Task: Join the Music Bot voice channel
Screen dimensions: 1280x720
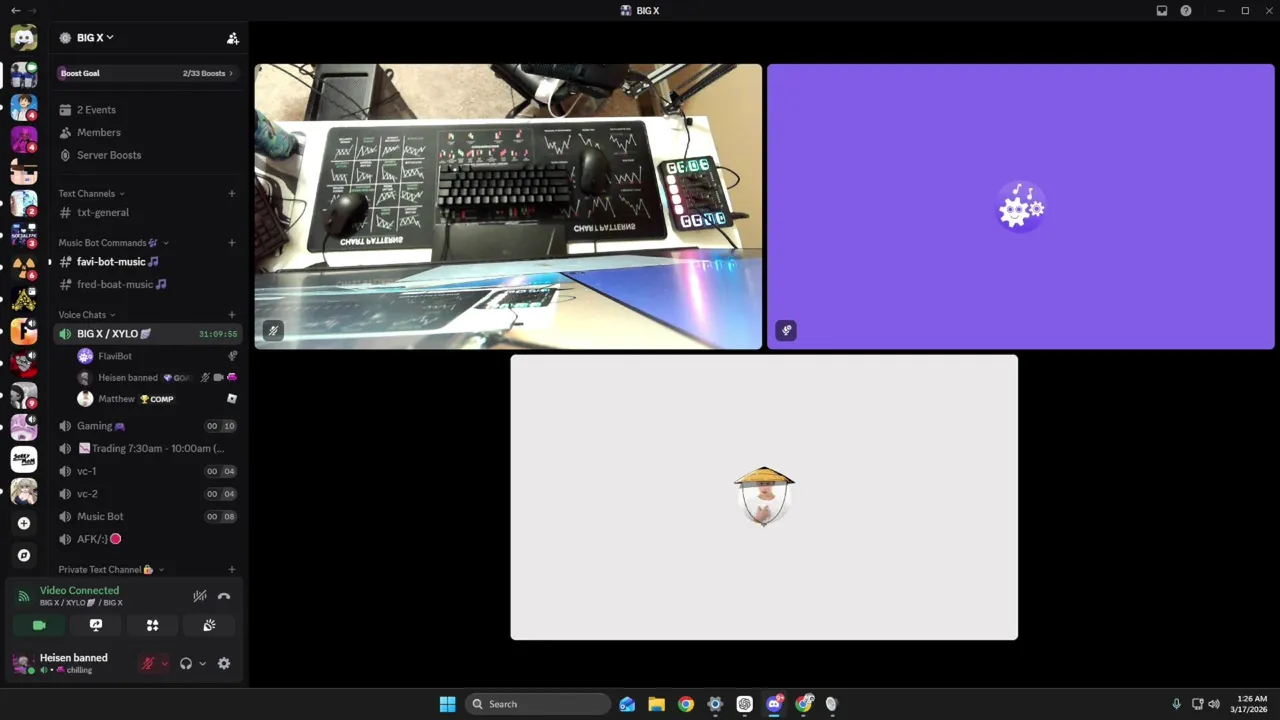Action: (148, 517)
